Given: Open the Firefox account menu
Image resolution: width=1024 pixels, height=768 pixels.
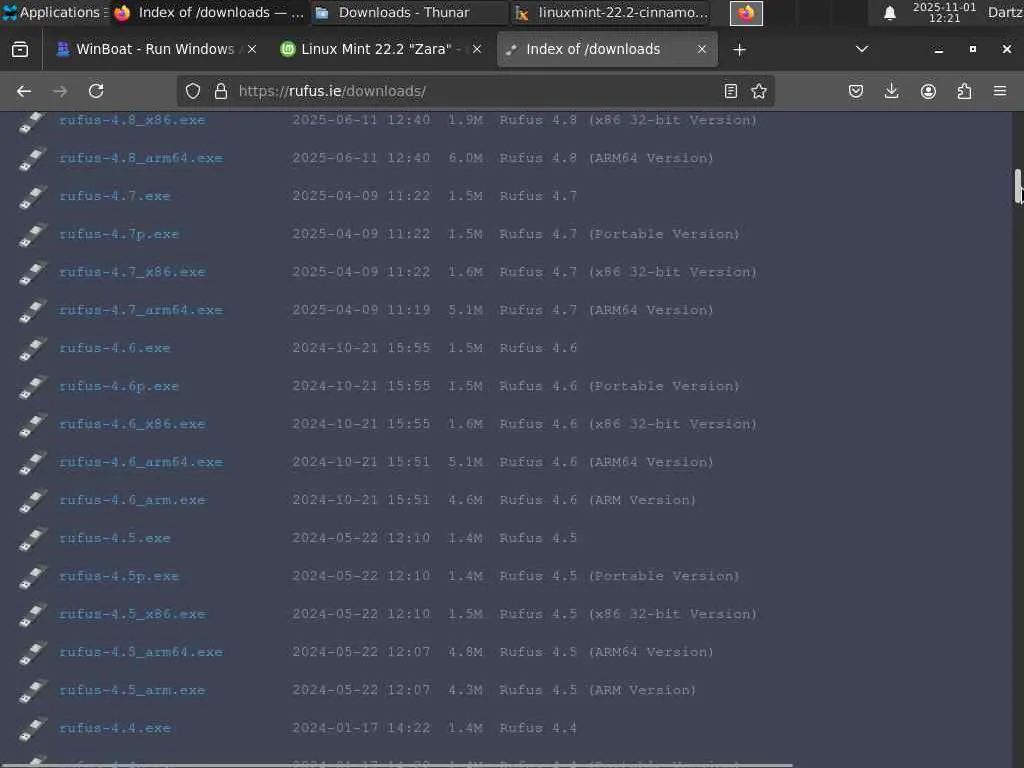Looking at the screenshot, I should (x=928, y=91).
